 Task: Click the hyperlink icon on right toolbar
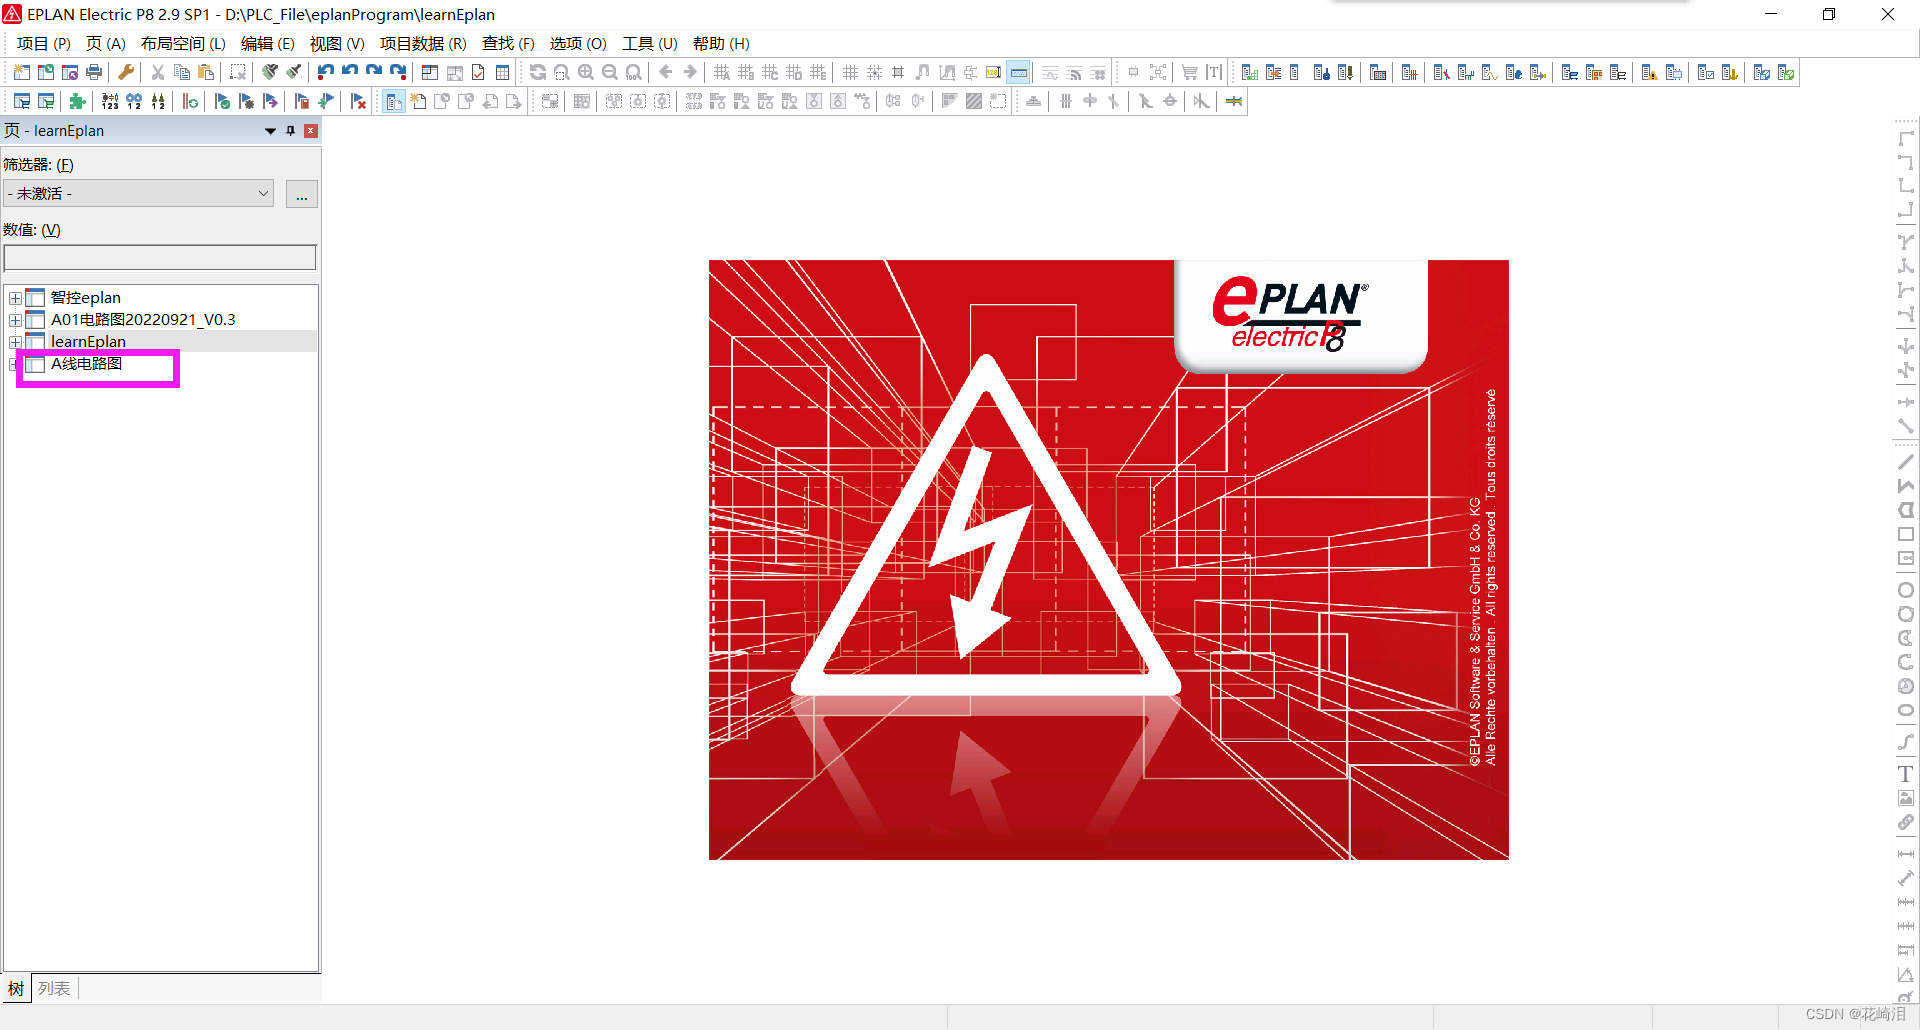pos(1906,822)
